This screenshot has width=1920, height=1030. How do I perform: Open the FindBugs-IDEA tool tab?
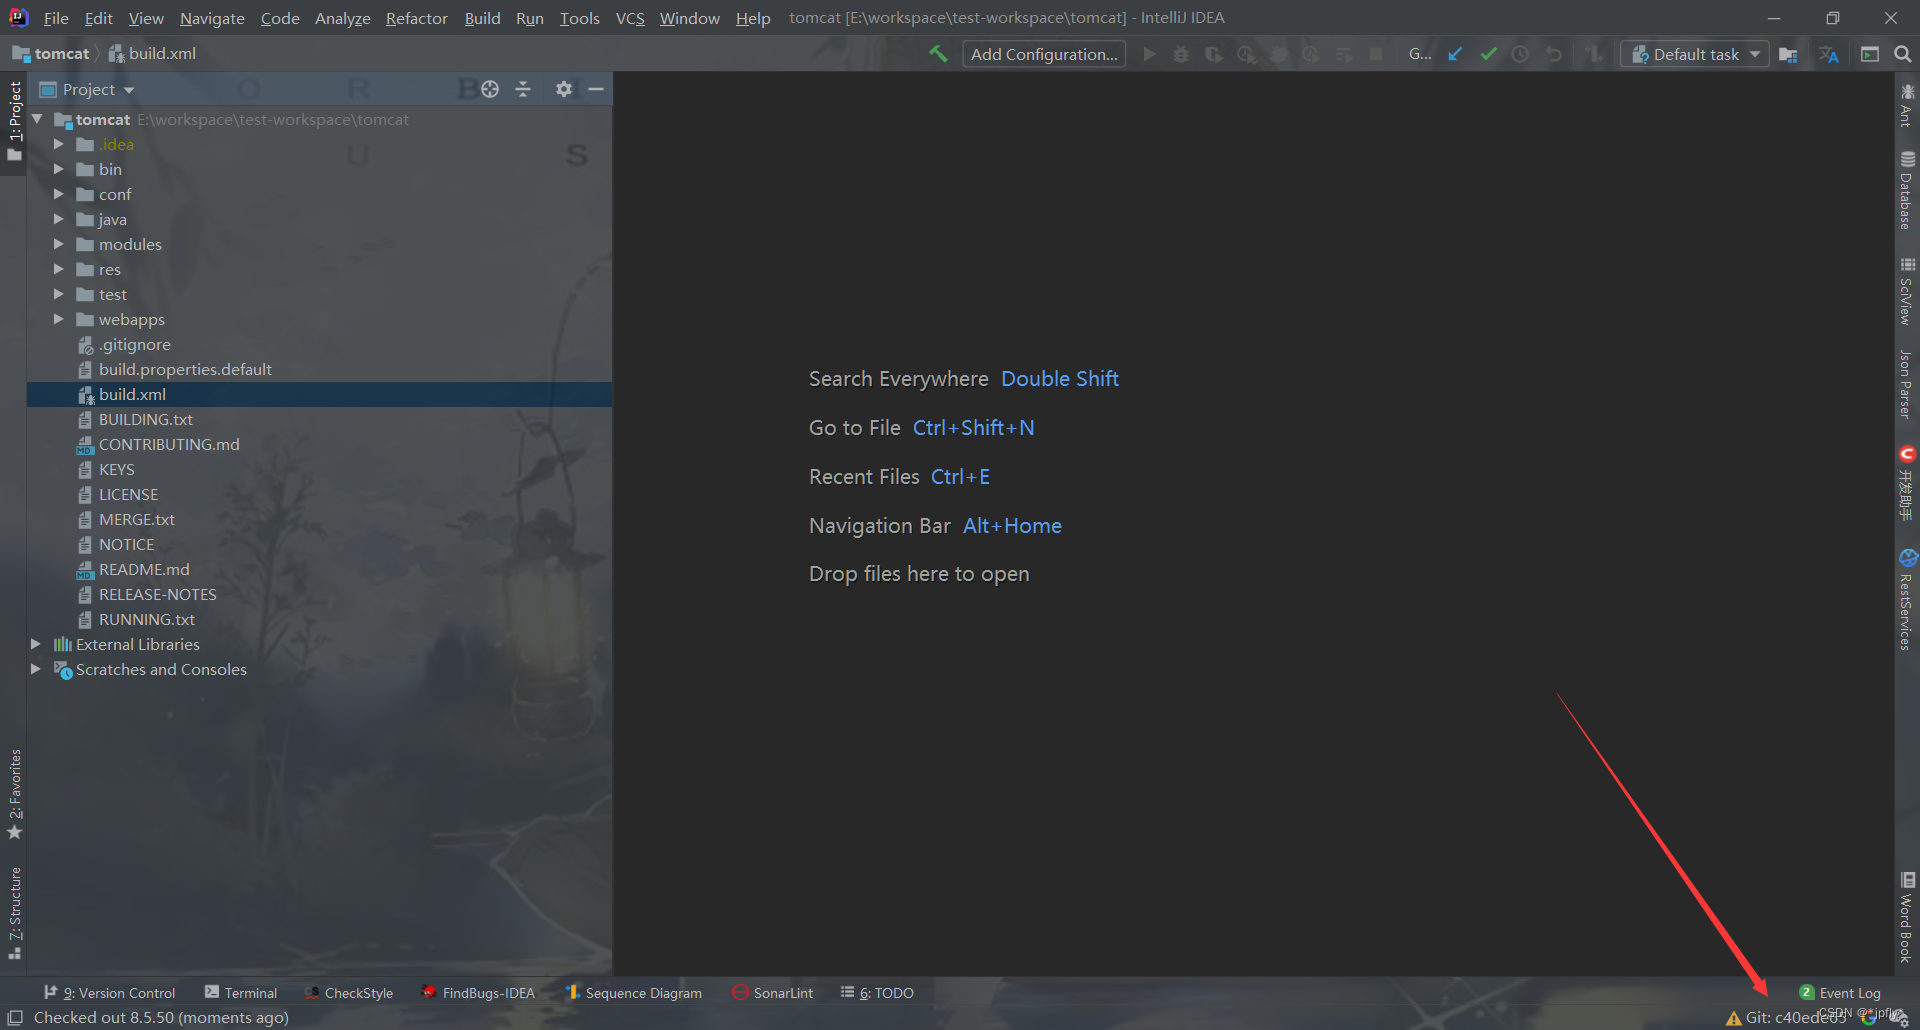point(478,992)
